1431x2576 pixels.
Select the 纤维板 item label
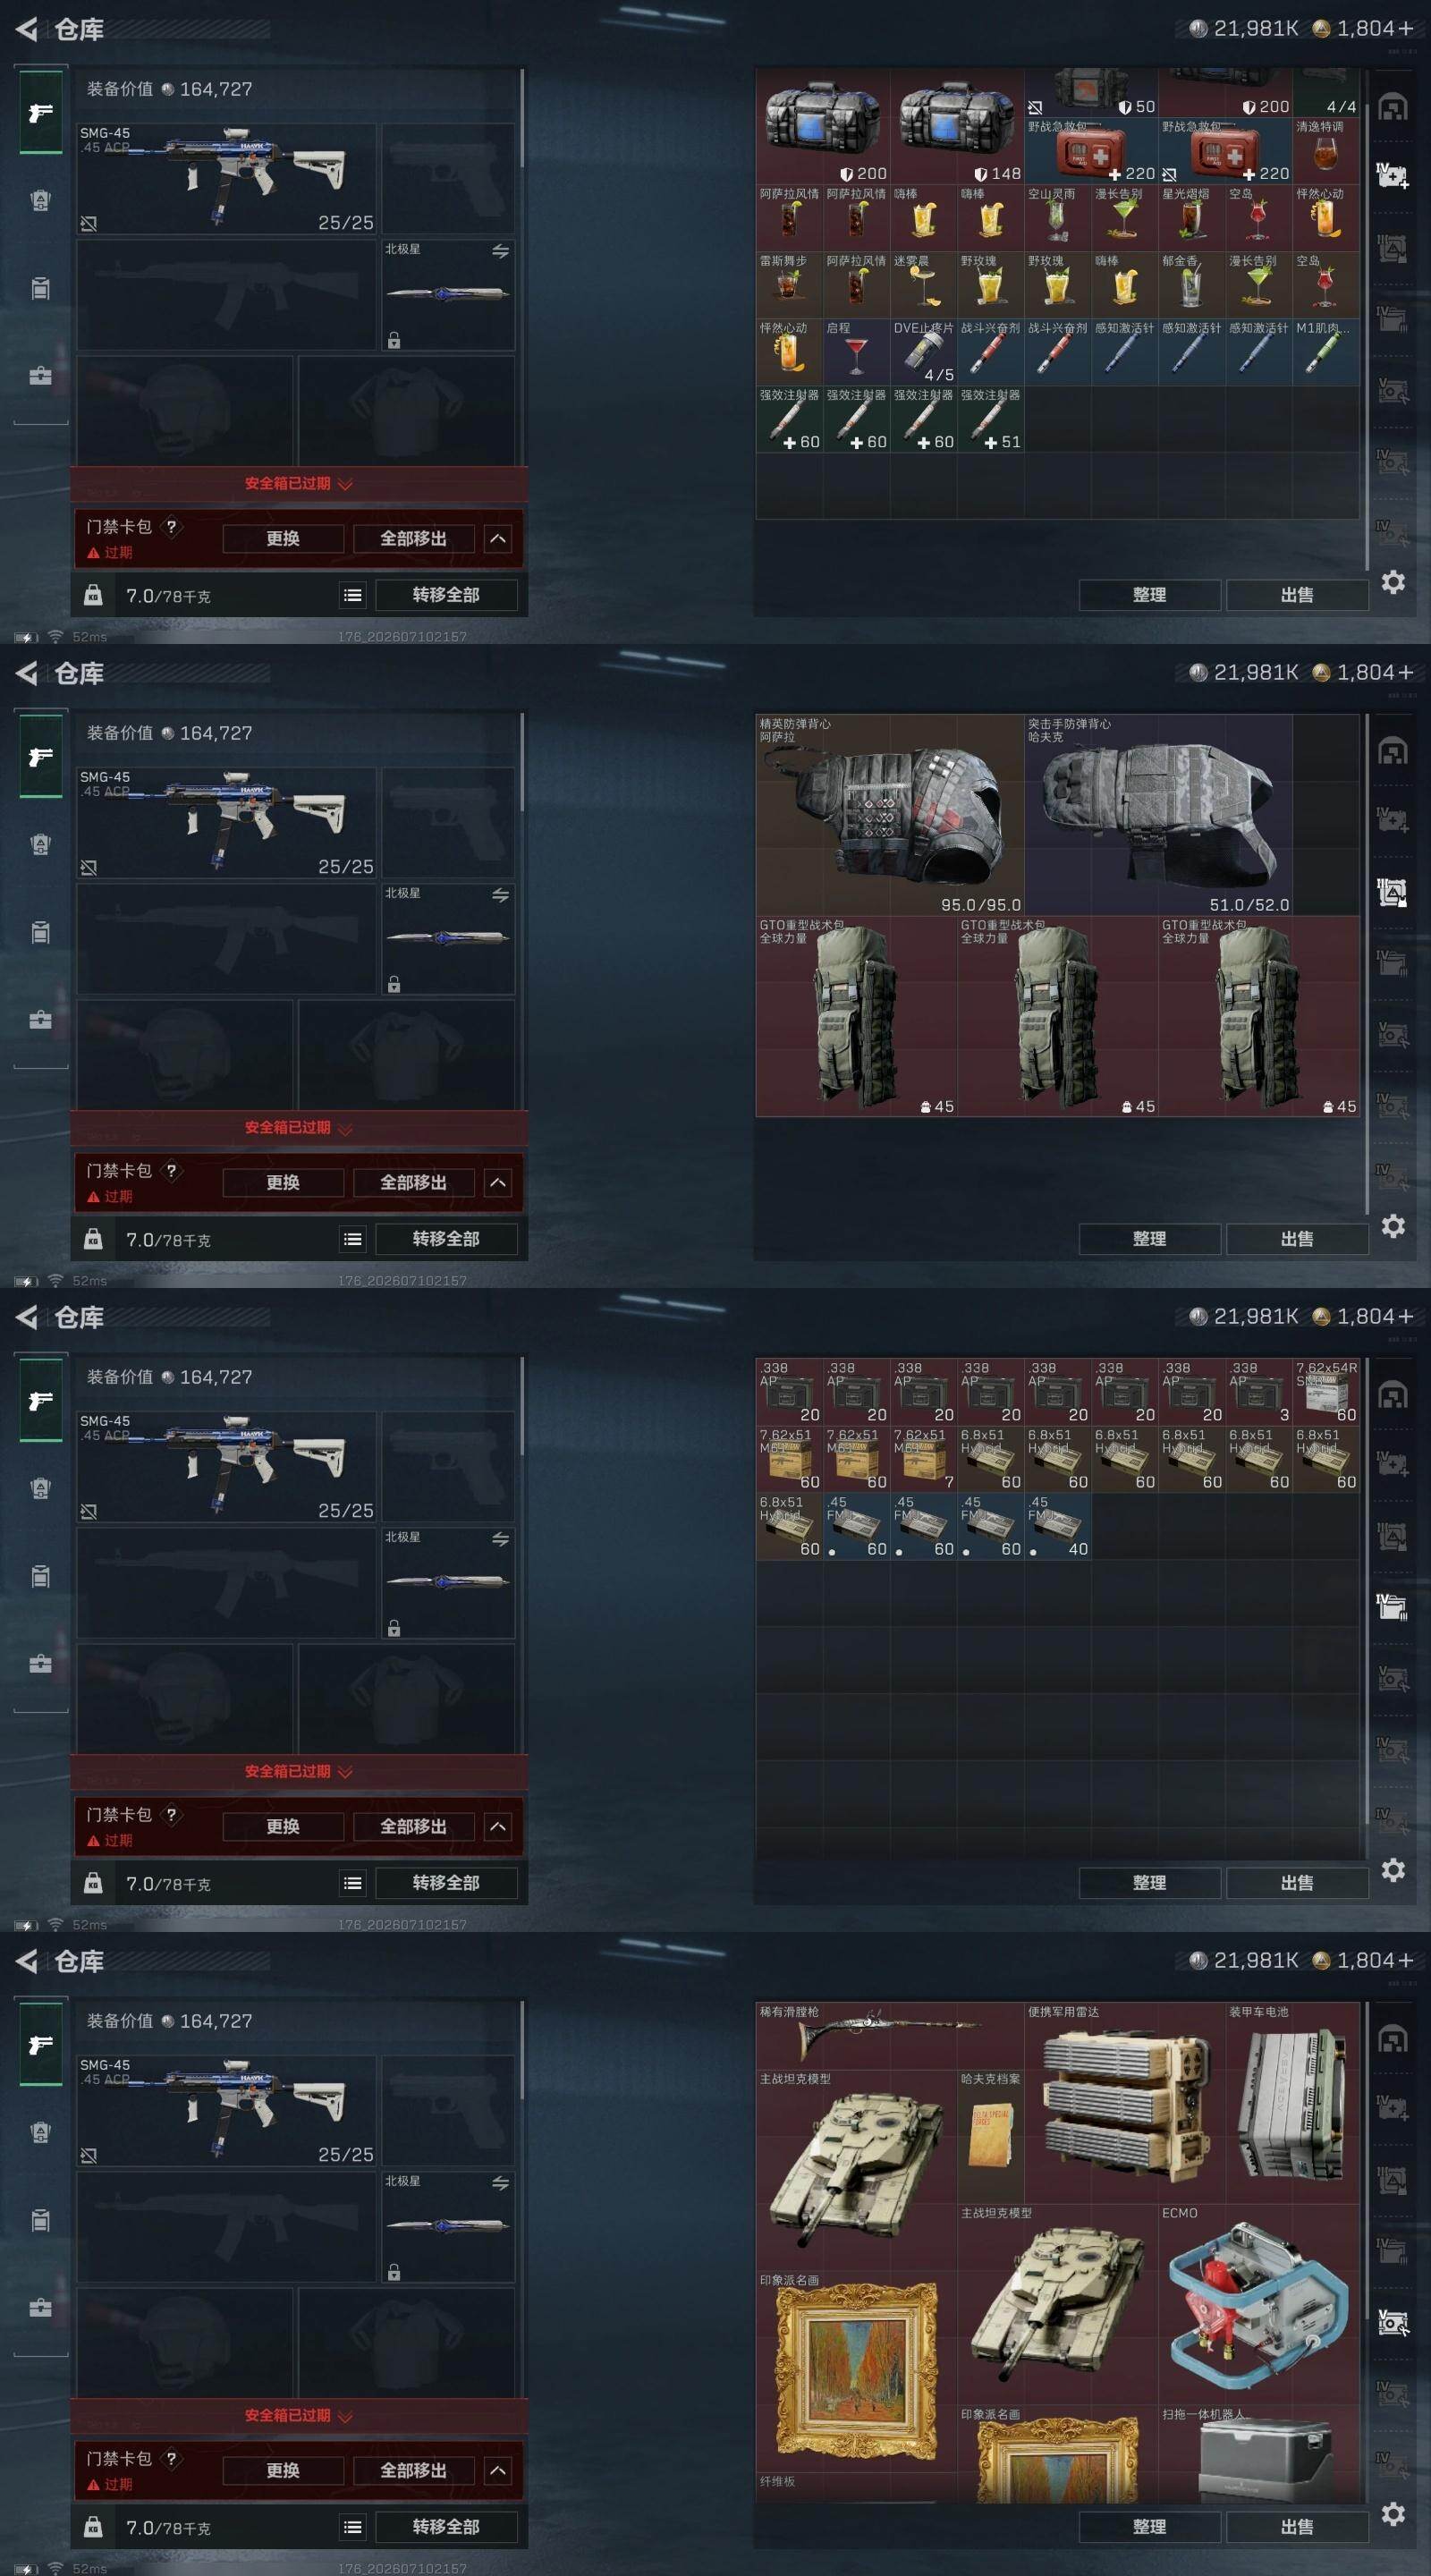(x=777, y=2482)
